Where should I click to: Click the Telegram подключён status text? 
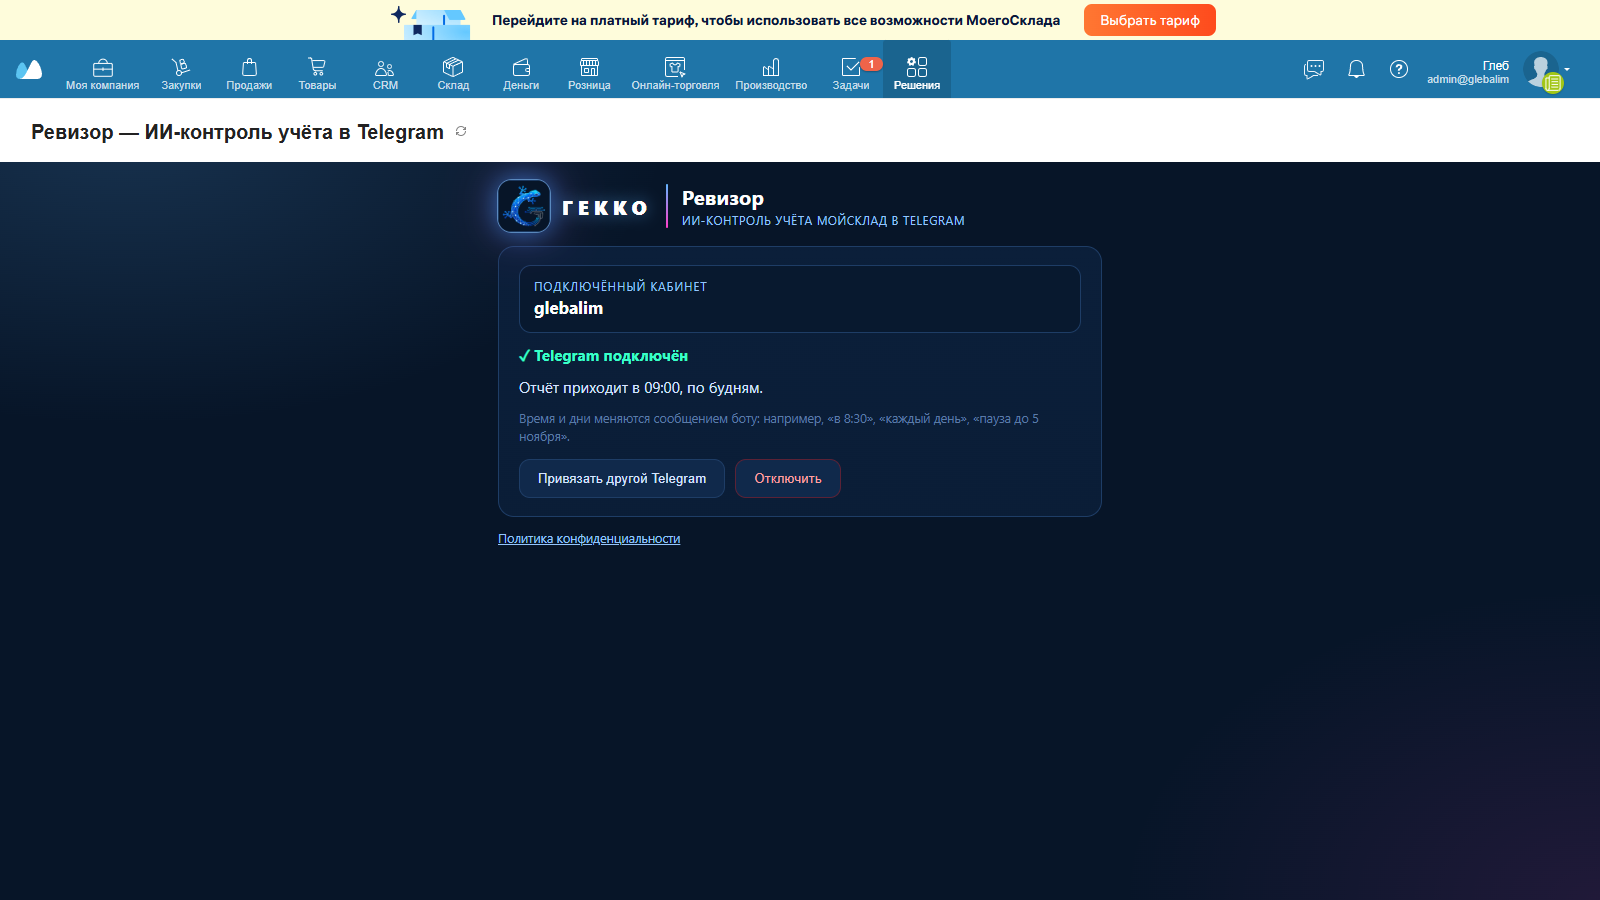coord(603,356)
